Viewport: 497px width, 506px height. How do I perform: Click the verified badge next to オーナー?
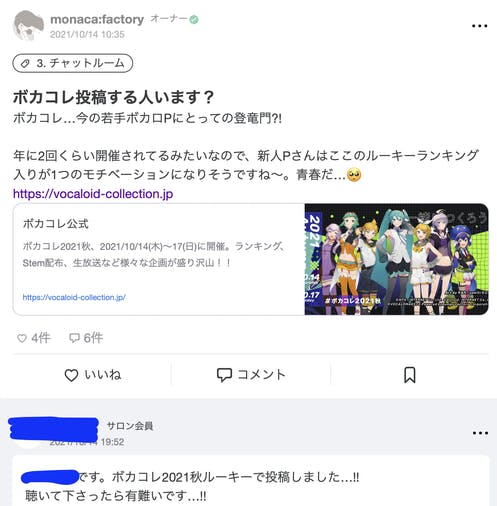click(x=194, y=20)
